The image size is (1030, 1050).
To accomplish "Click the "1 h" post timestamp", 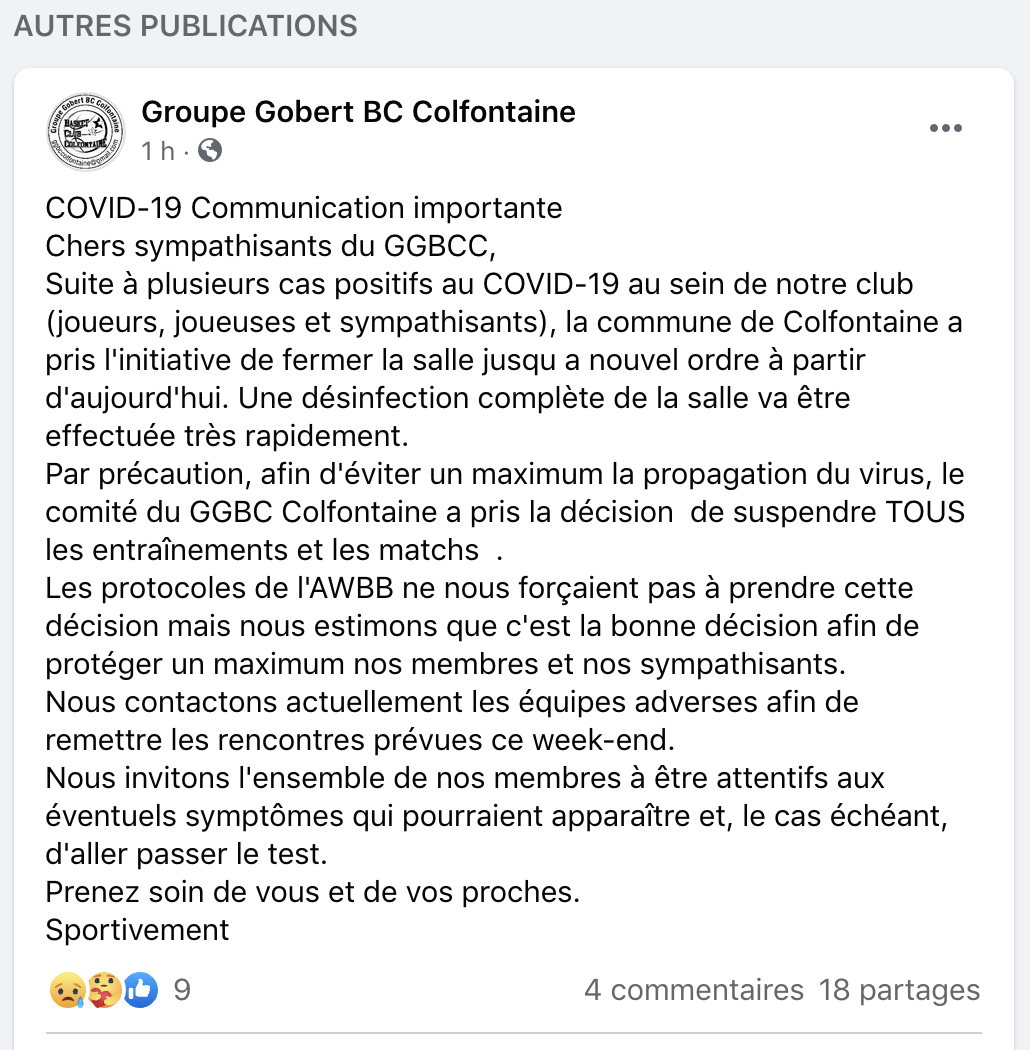I will [x=158, y=151].
